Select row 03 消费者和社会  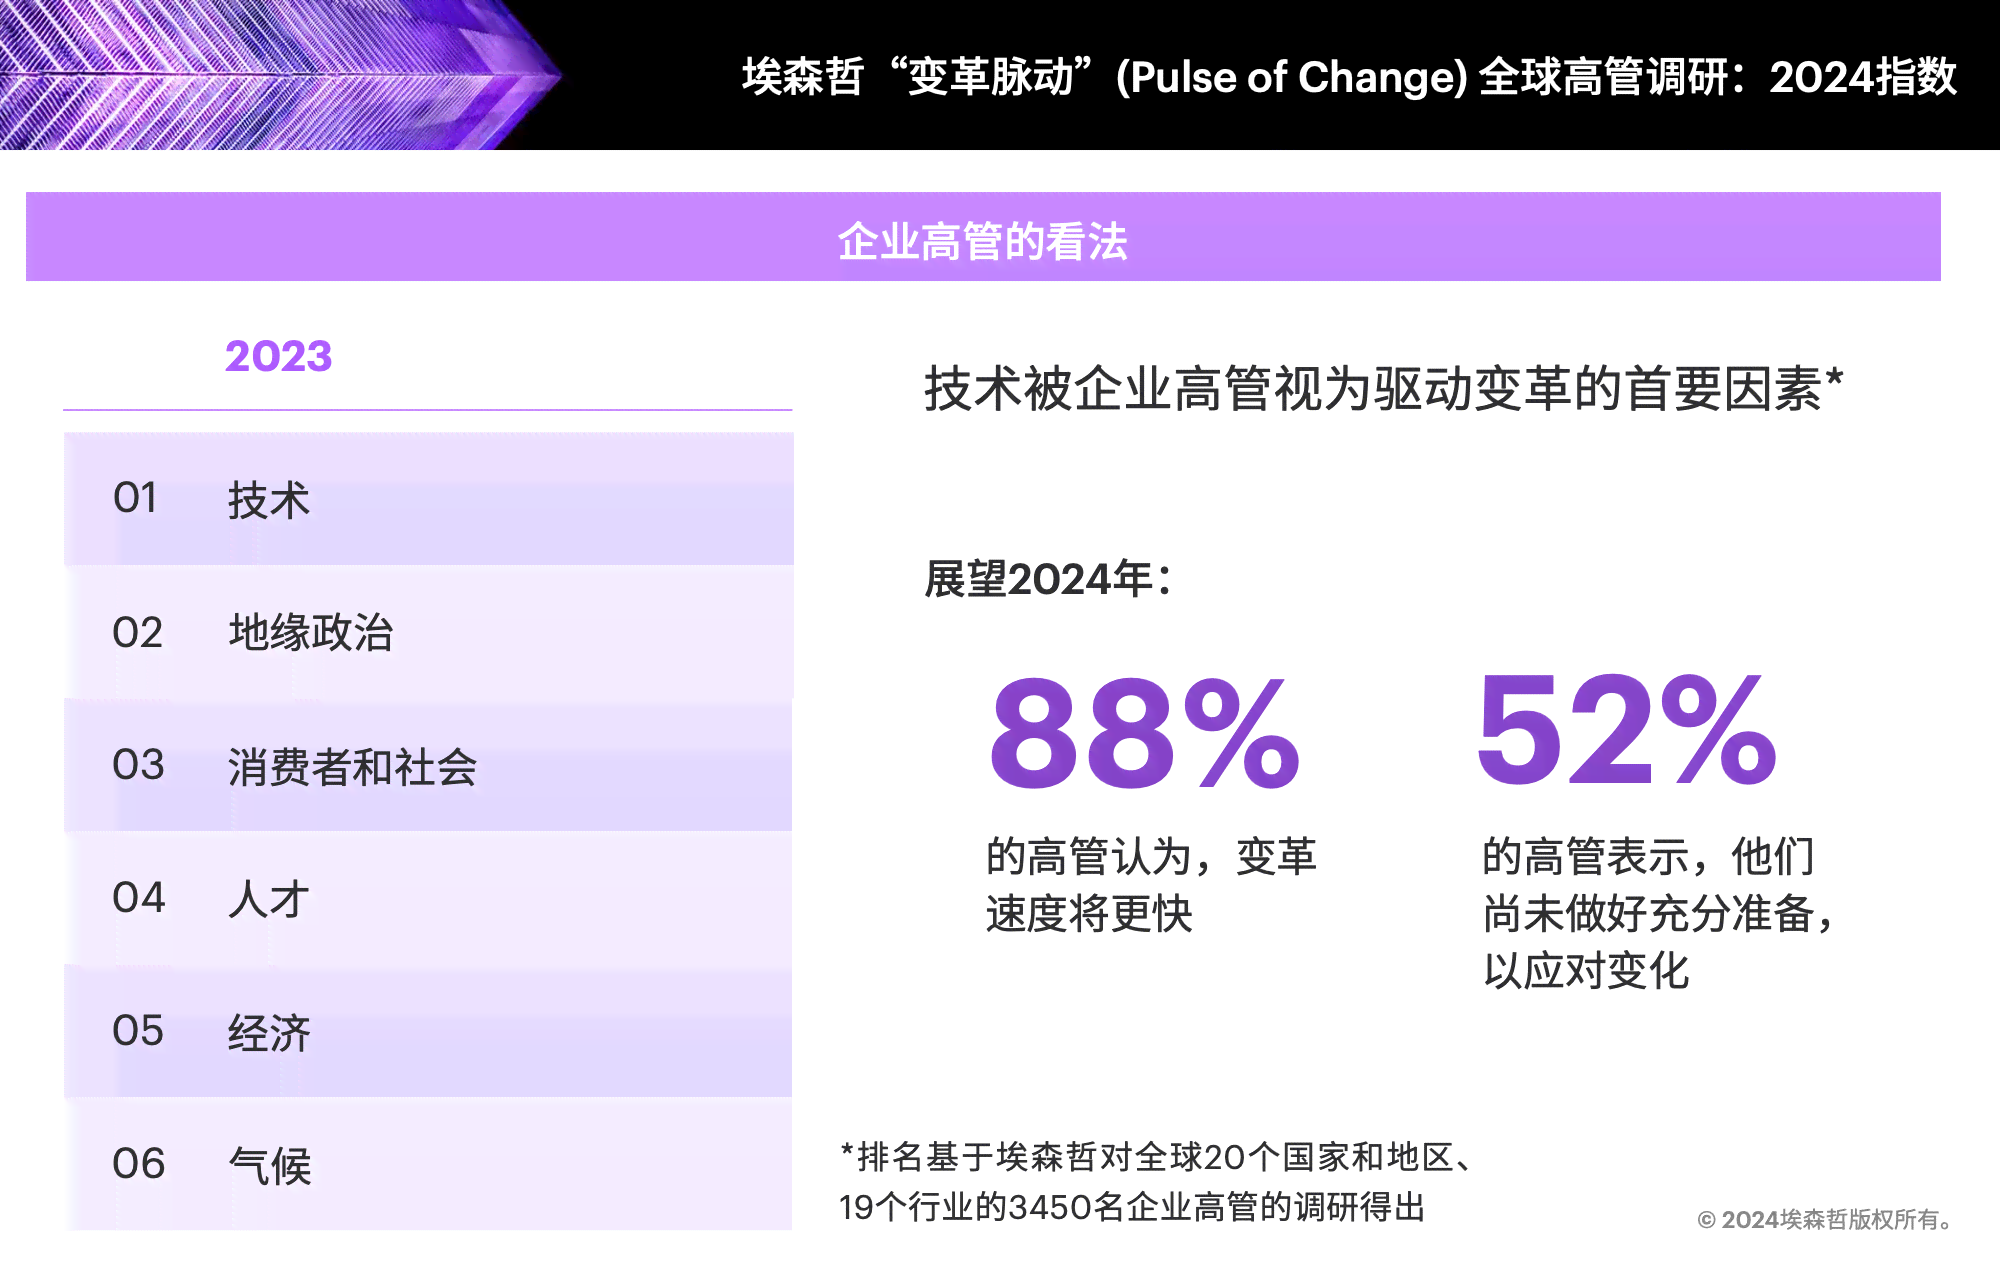tap(429, 765)
